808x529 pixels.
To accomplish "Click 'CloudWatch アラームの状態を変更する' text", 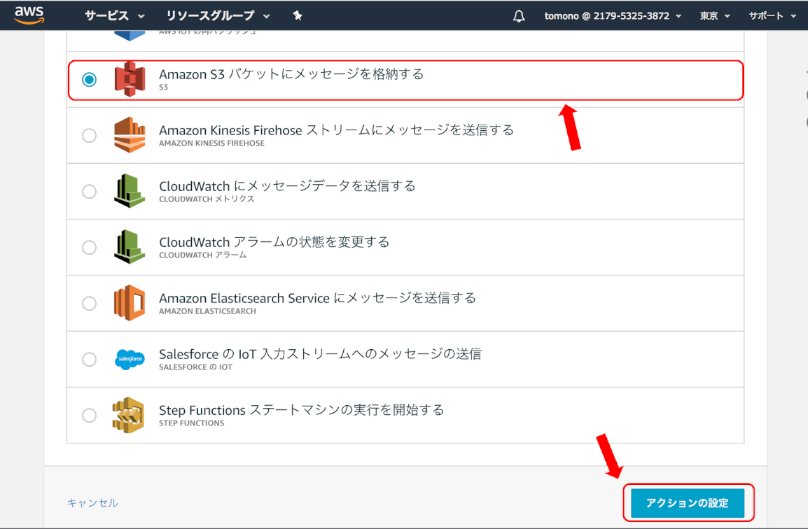I will tap(274, 242).
